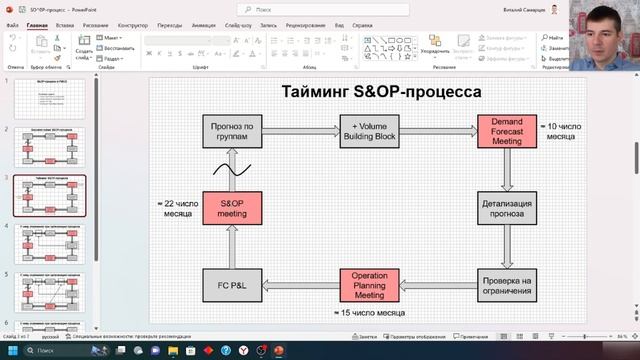Switch to the Анимация tab
The image size is (640, 360).
click(203, 25)
